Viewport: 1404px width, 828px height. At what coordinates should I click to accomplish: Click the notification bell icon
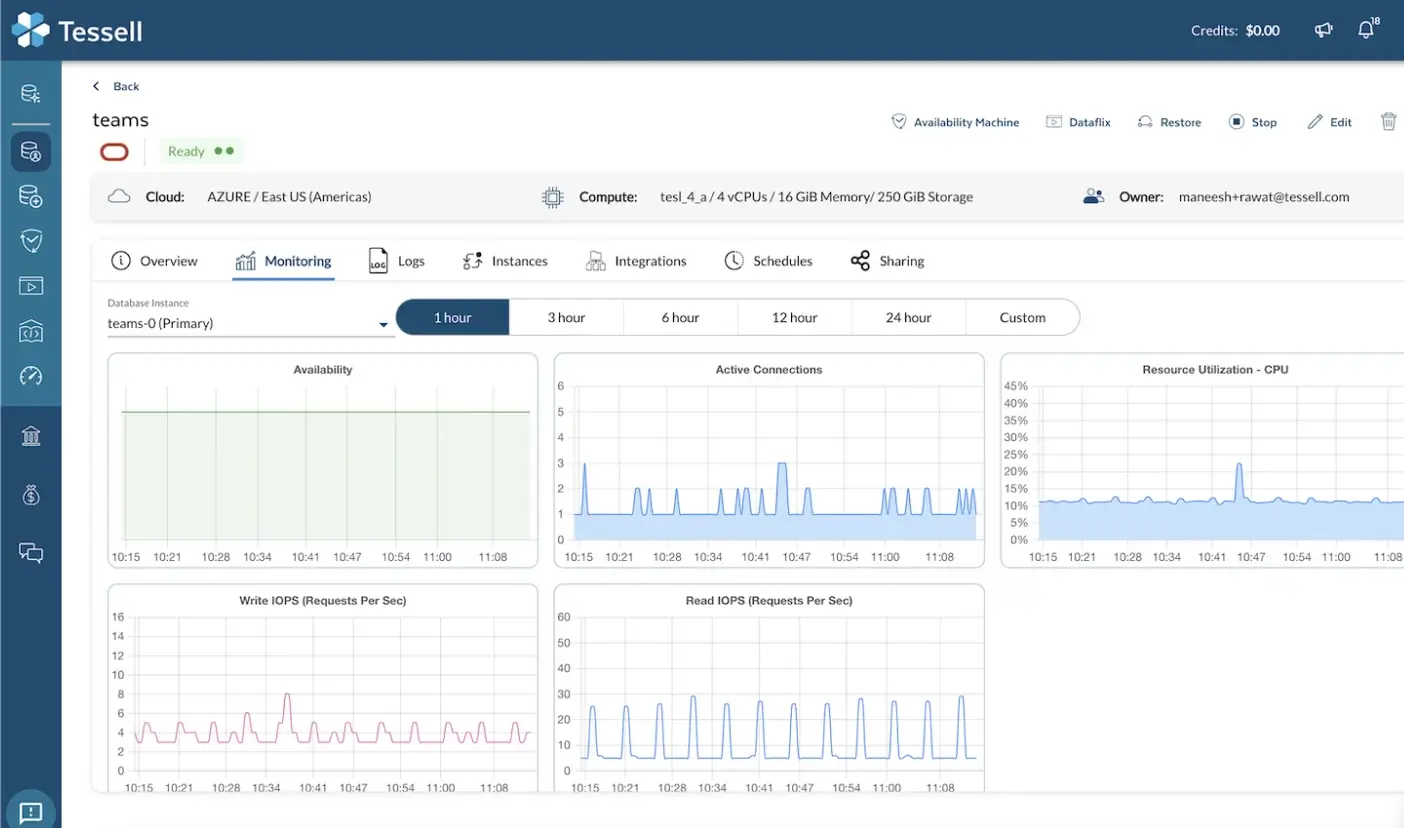[x=1366, y=31]
